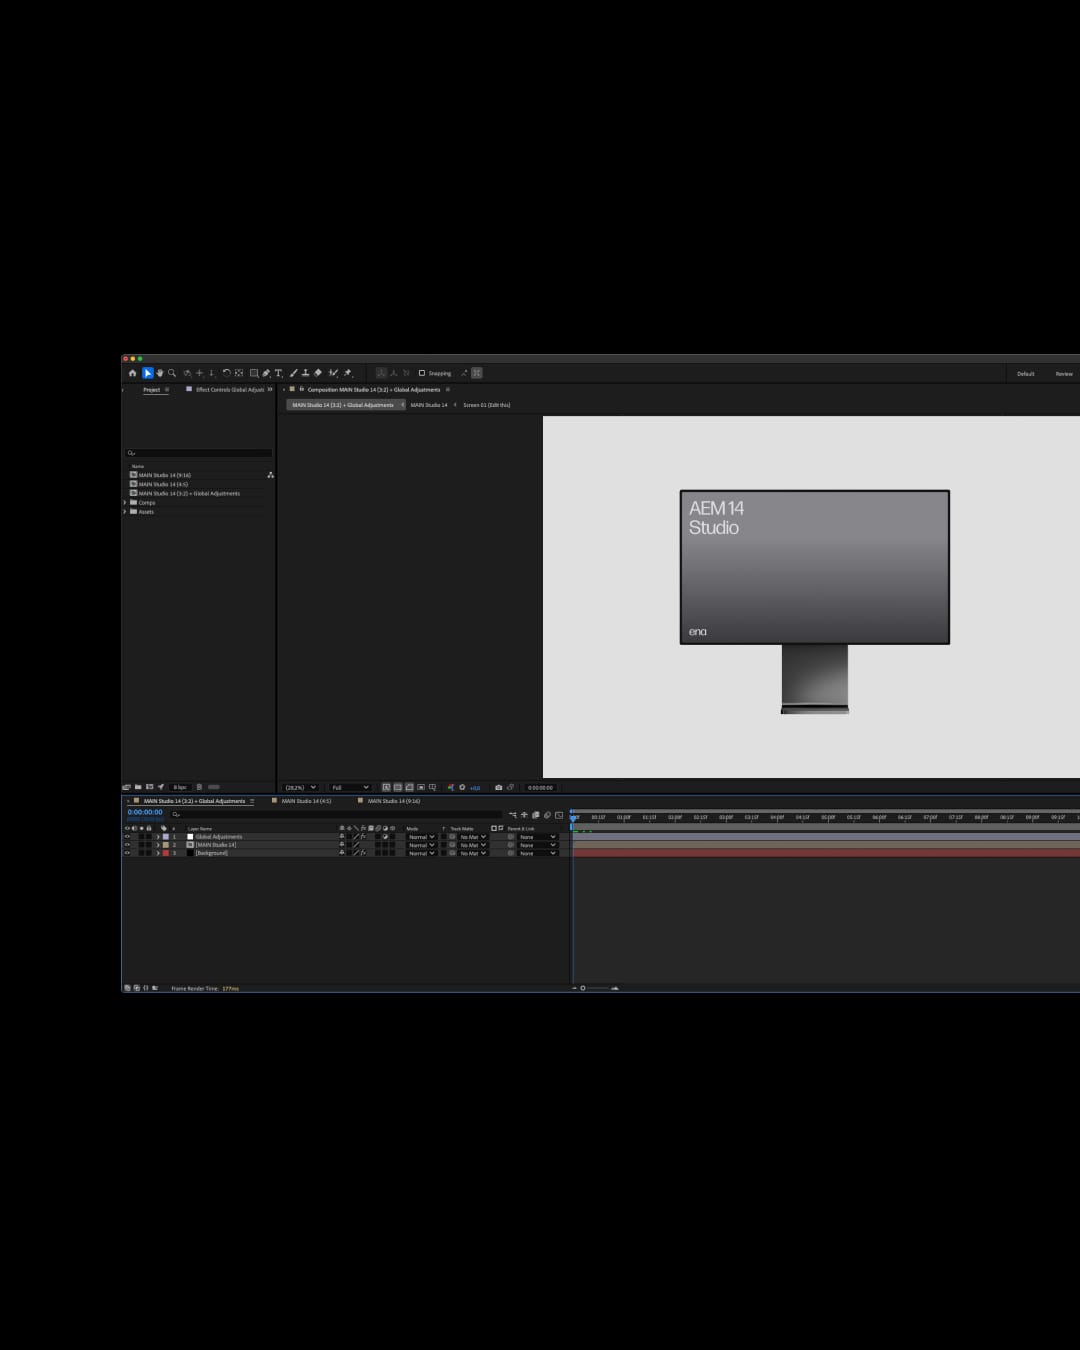Hide the [MAIN Studio 14] layer eye
Viewport: 1080px width, 1350px height.
[x=127, y=845]
